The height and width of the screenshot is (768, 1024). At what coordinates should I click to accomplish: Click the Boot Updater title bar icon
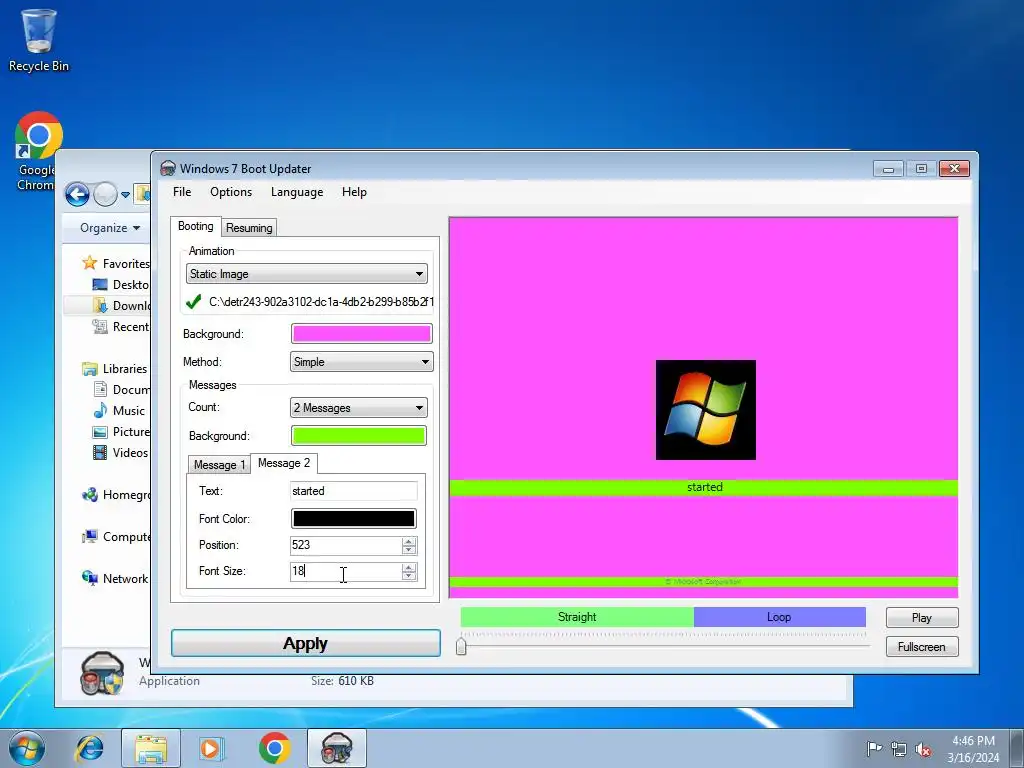pos(168,168)
